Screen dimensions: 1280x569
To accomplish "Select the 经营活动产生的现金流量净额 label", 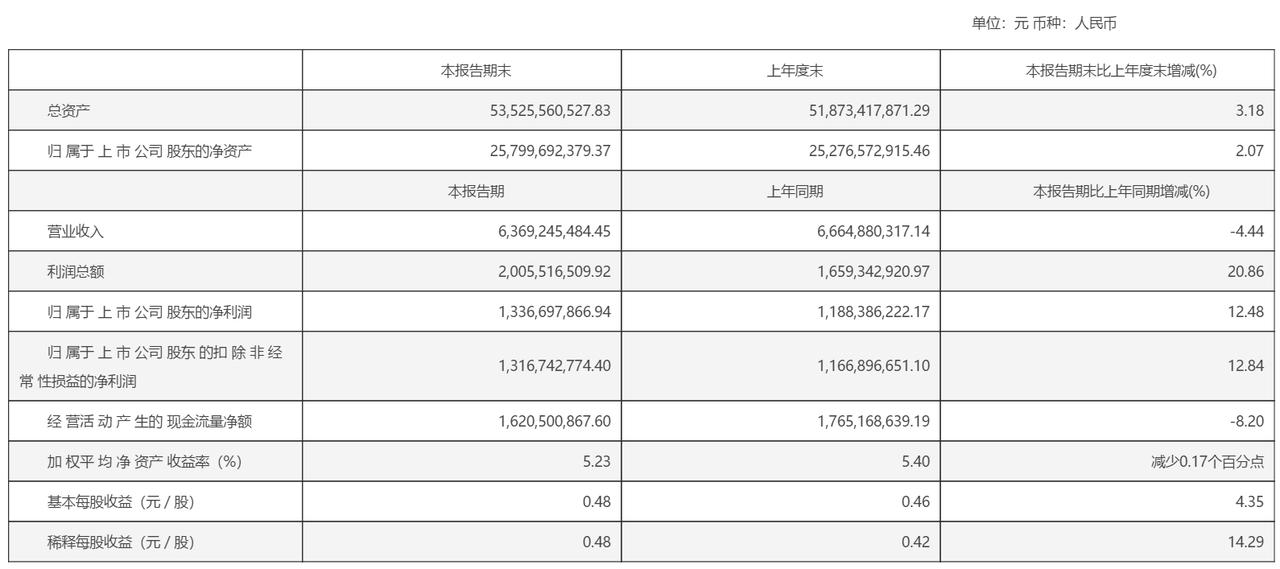I will [x=150, y=422].
